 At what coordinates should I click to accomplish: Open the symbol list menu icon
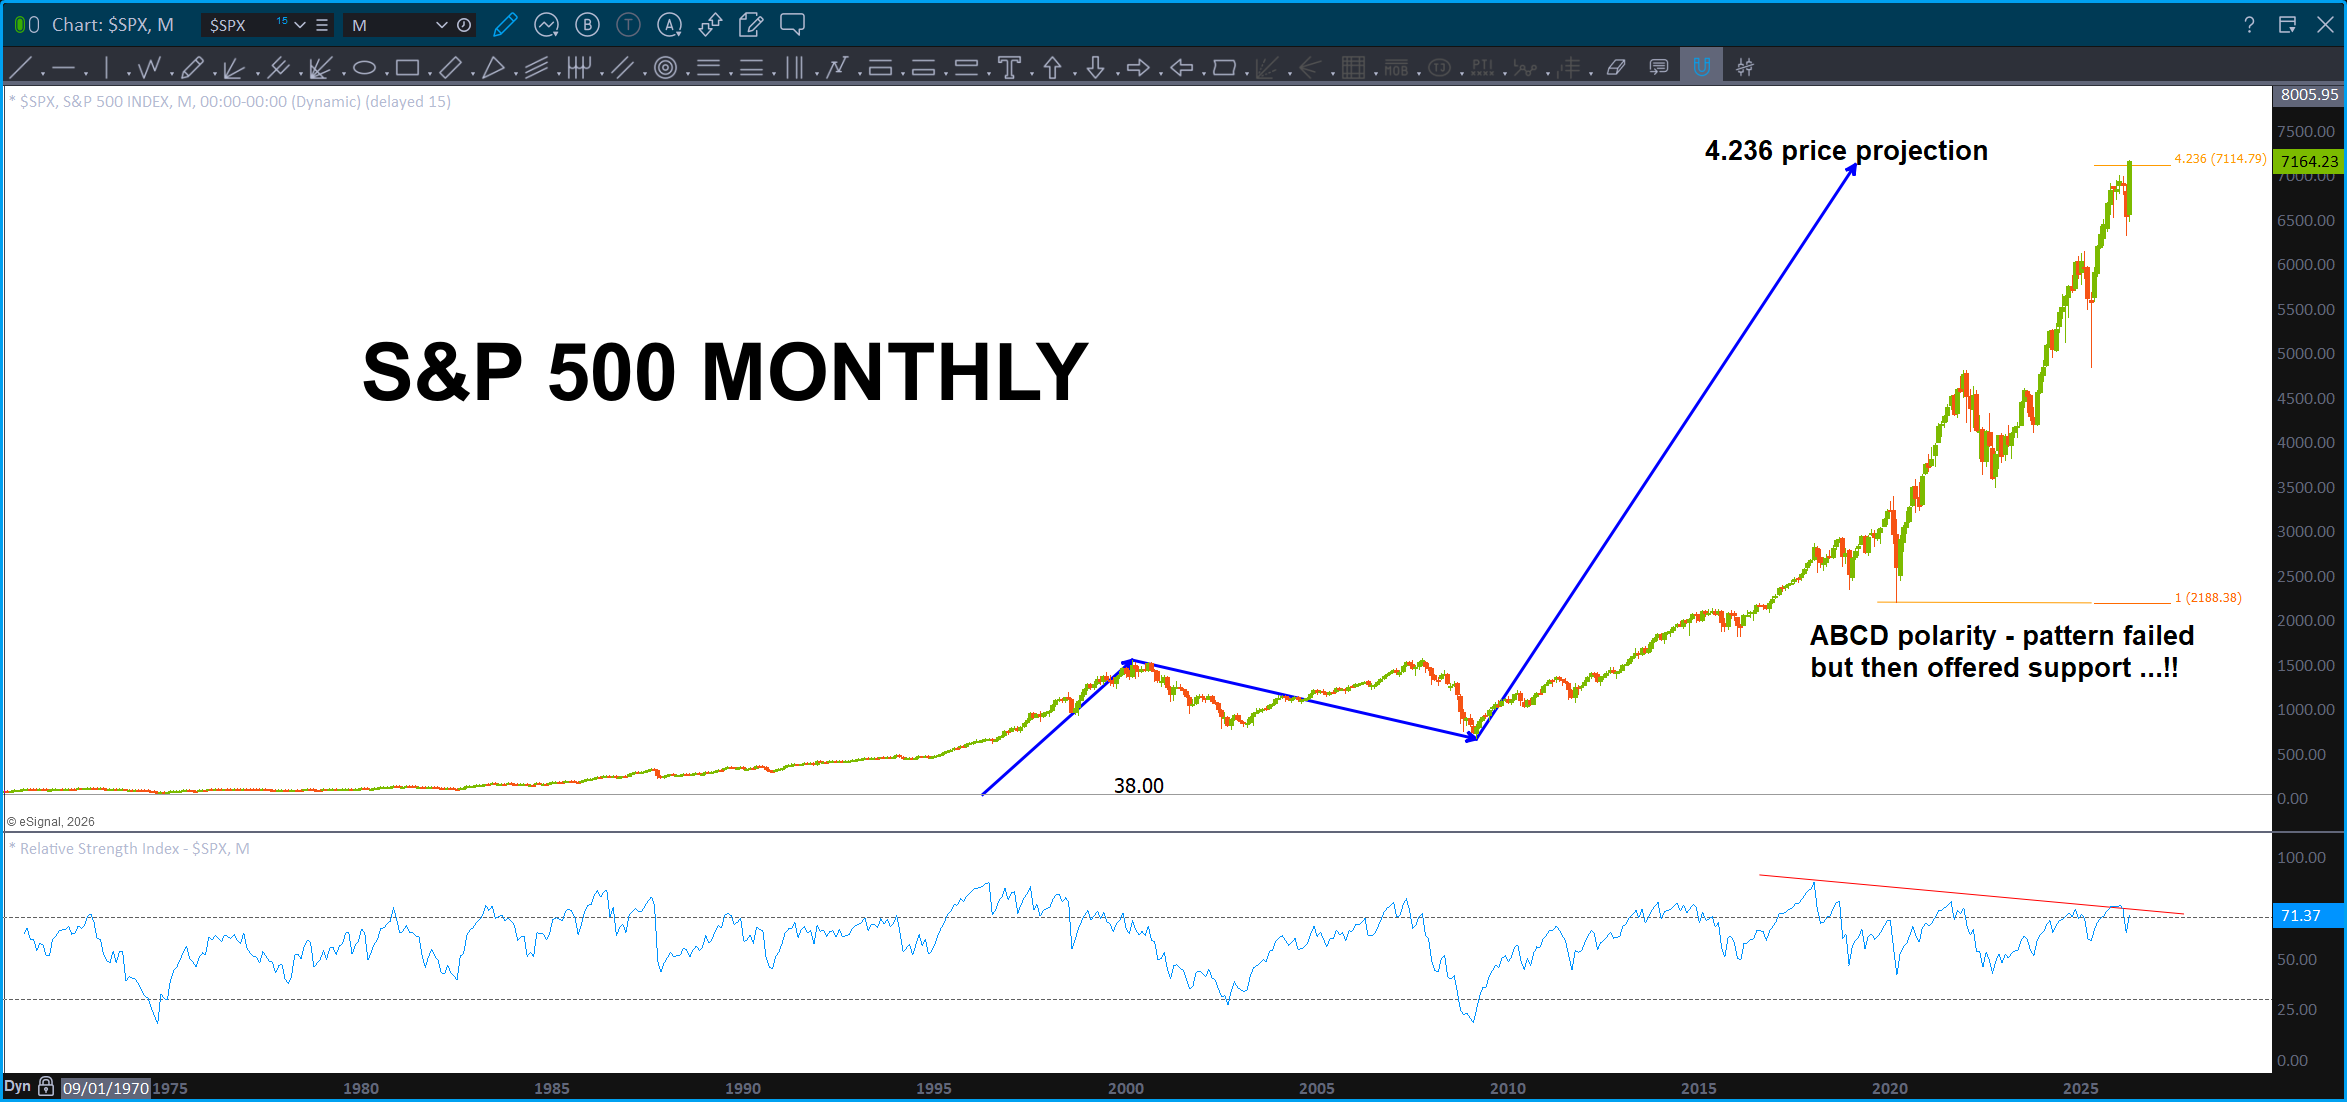(x=322, y=25)
